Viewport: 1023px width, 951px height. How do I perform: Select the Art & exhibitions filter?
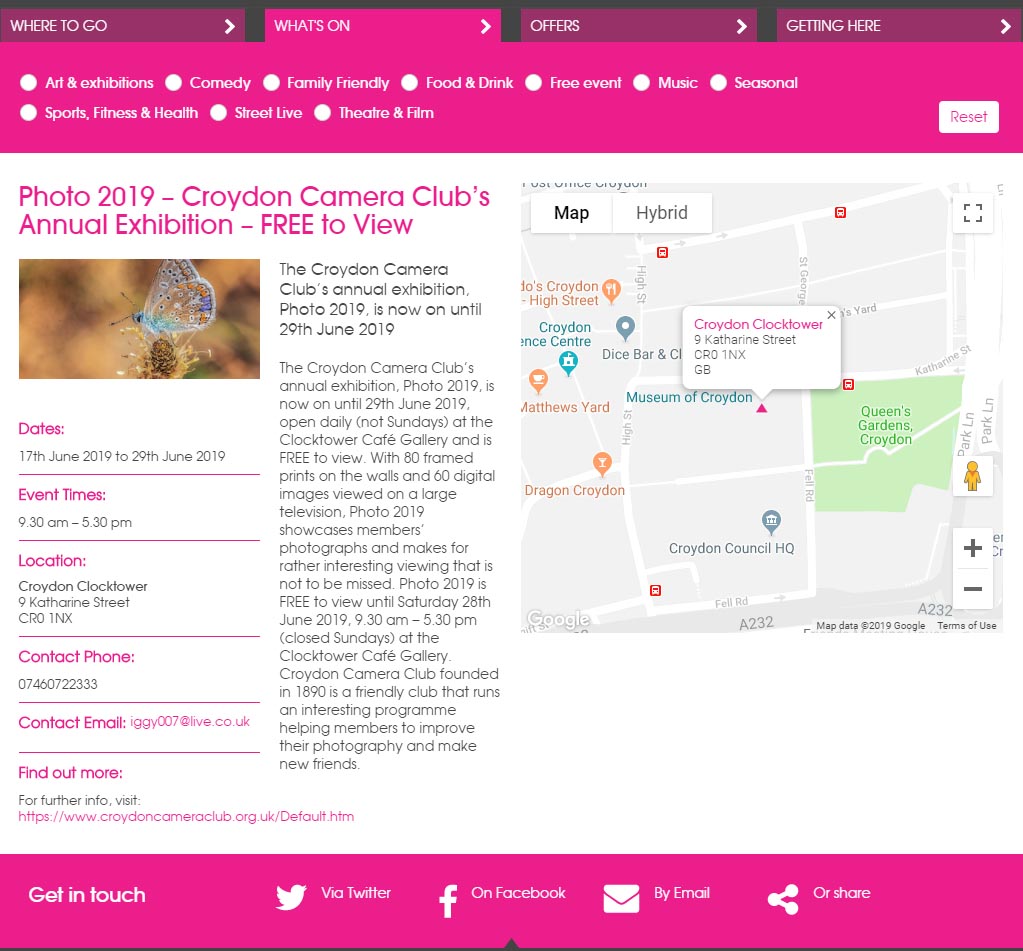(28, 83)
